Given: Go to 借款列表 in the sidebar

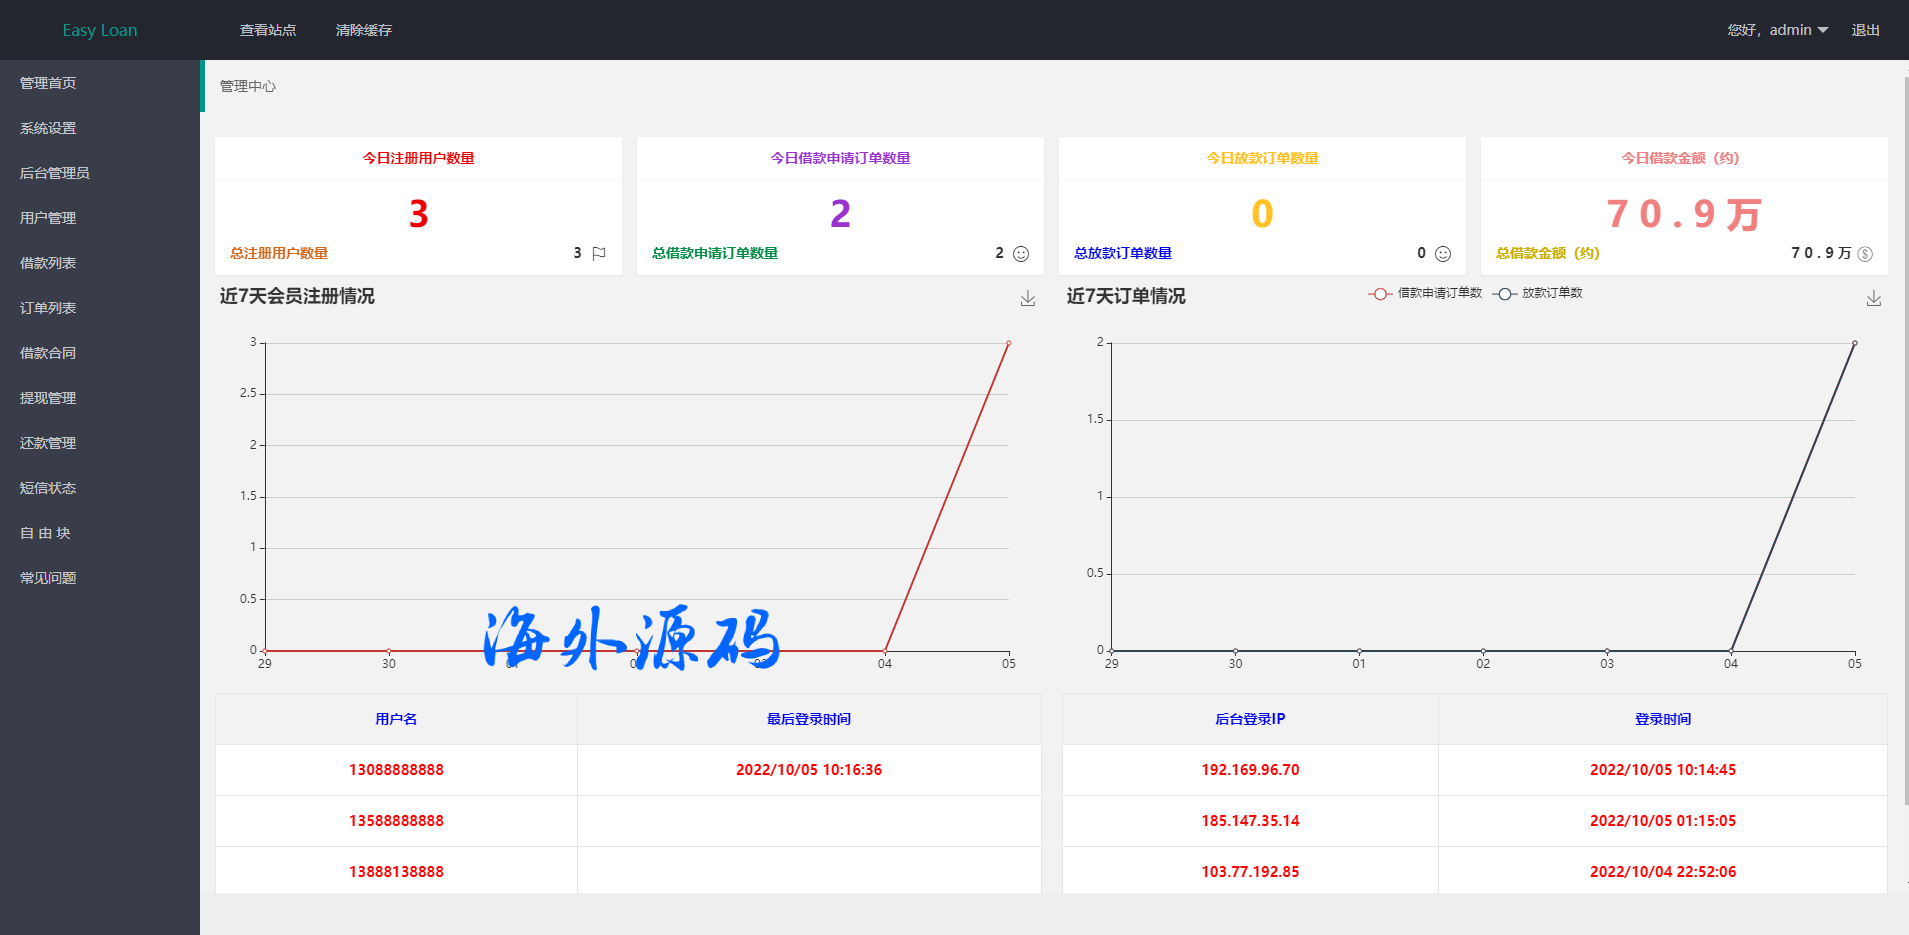Looking at the screenshot, I should click(x=48, y=263).
